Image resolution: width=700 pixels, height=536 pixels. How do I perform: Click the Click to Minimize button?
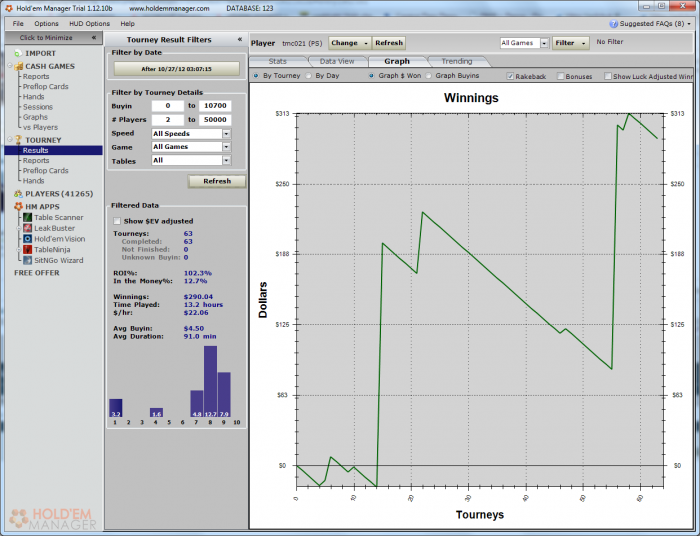point(54,37)
